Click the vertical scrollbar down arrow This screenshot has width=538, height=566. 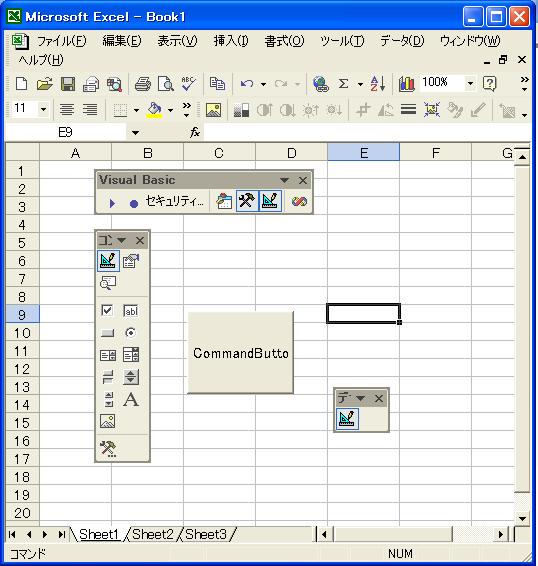click(x=522, y=519)
